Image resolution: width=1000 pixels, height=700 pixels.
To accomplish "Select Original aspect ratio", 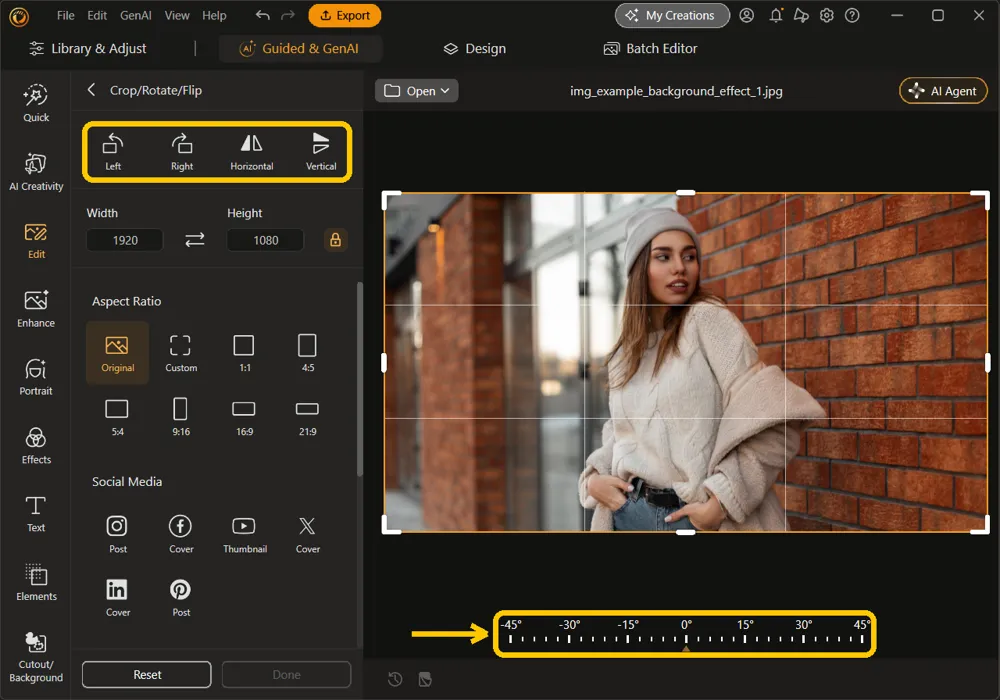I will click(117, 353).
